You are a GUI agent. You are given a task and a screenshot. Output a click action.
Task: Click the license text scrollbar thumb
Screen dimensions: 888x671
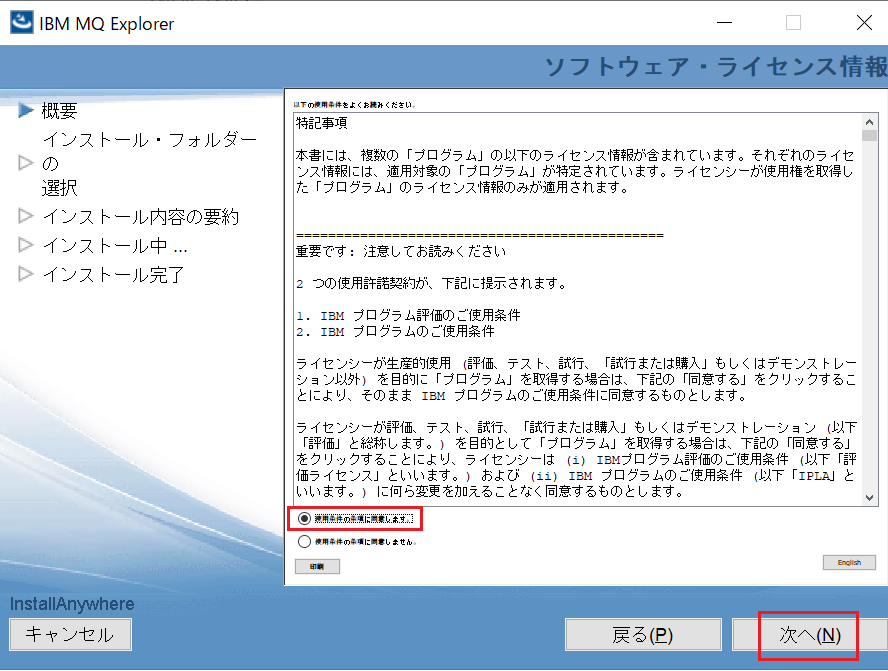click(x=869, y=136)
